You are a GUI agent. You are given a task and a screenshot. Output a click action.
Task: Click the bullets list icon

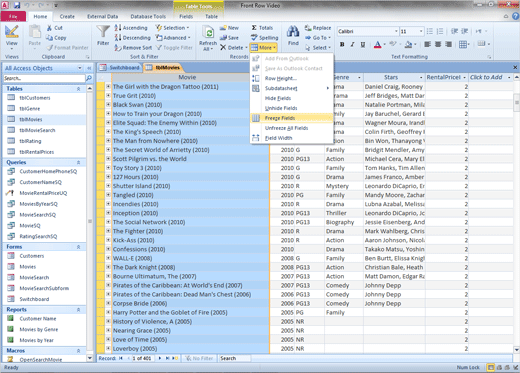pyautogui.click(x=430, y=31)
